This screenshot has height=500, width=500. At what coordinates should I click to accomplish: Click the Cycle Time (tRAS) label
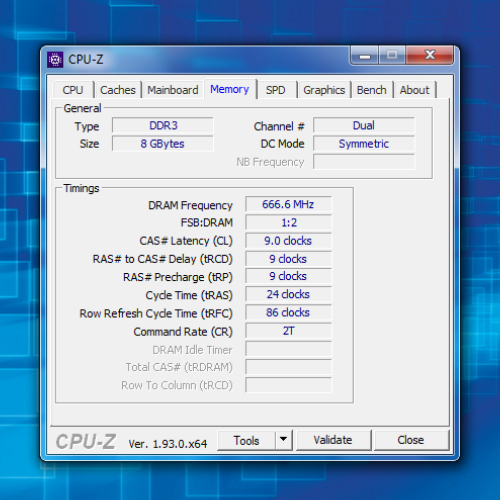coord(189,295)
